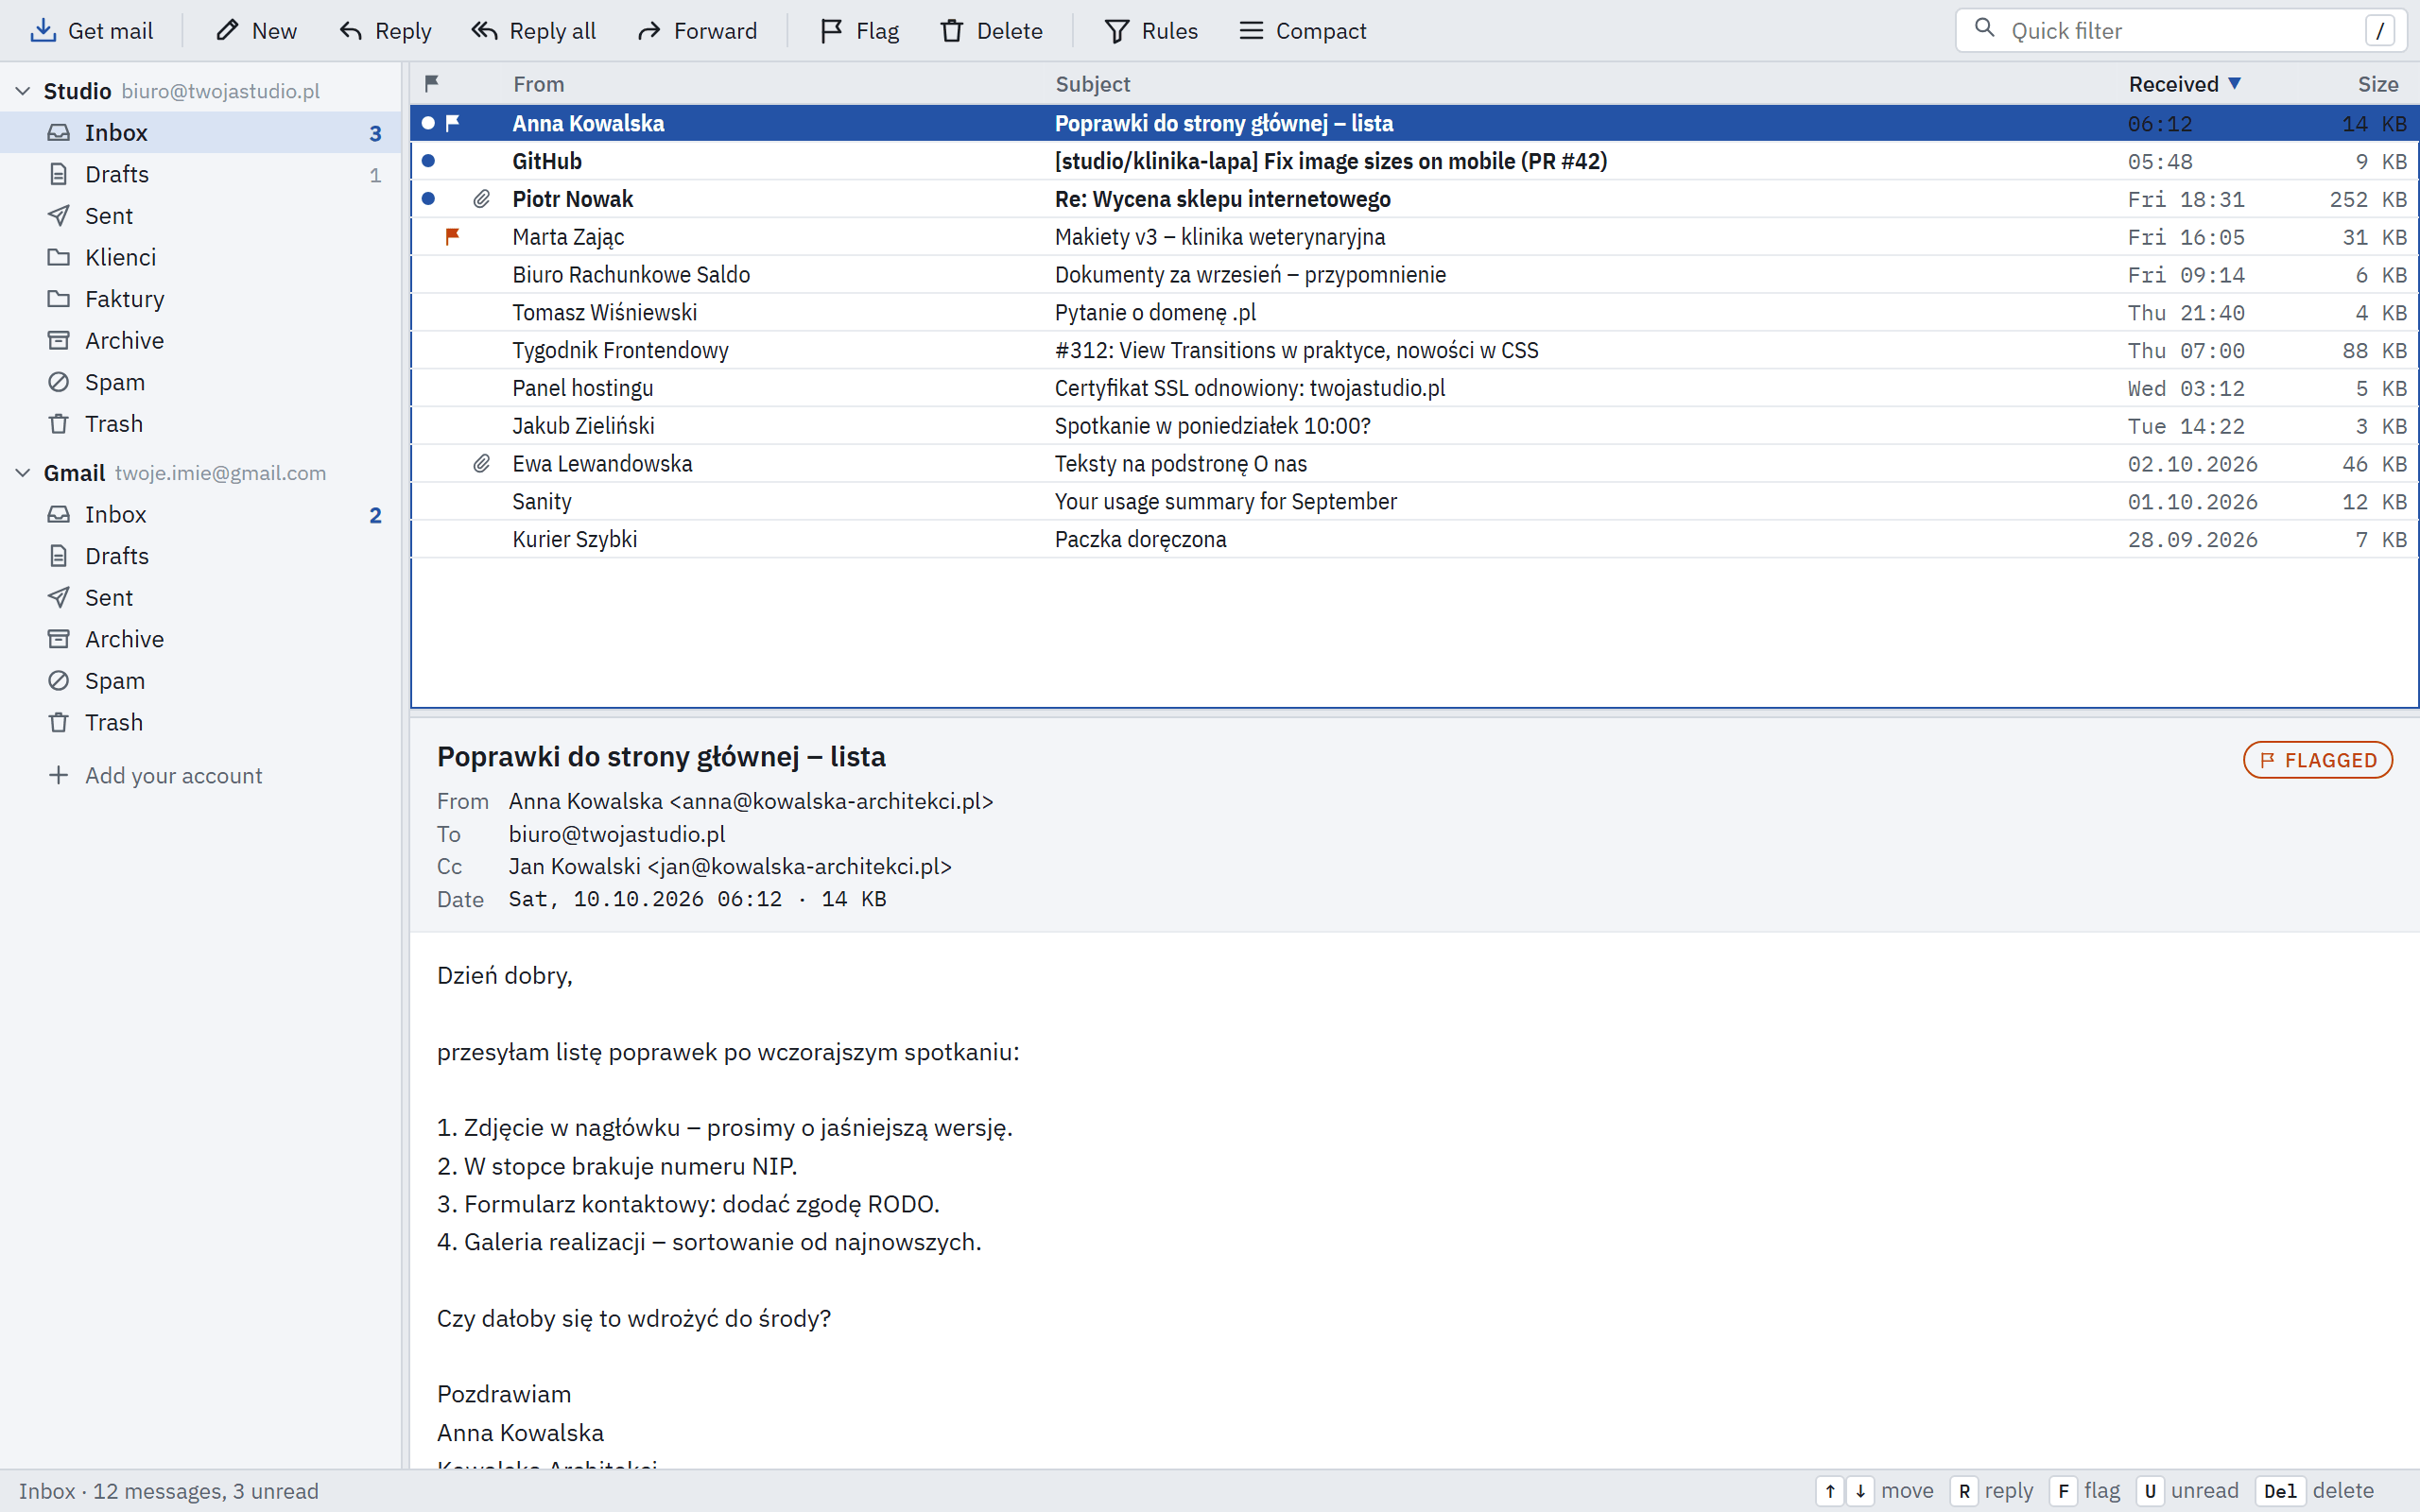2420x1512 pixels.
Task: Click the Cc address jan@kowalska-architekci.pl
Action: [799, 867]
